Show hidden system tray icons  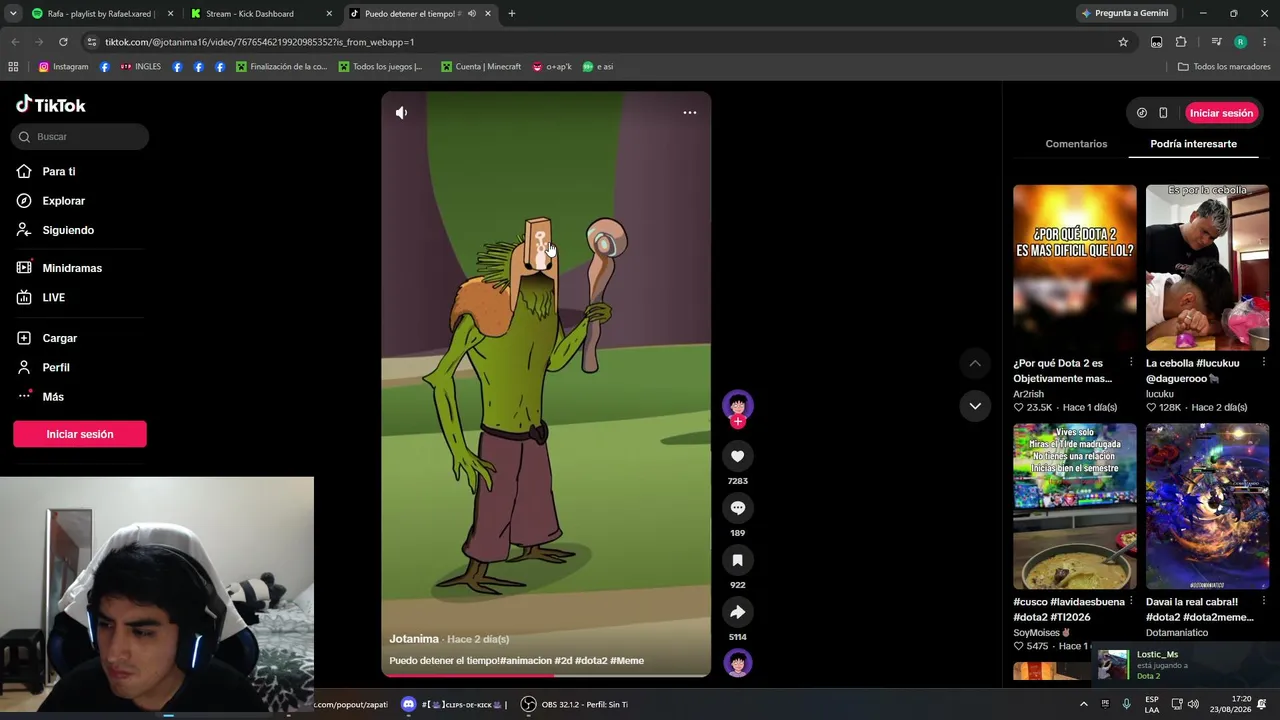tap(1083, 704)
